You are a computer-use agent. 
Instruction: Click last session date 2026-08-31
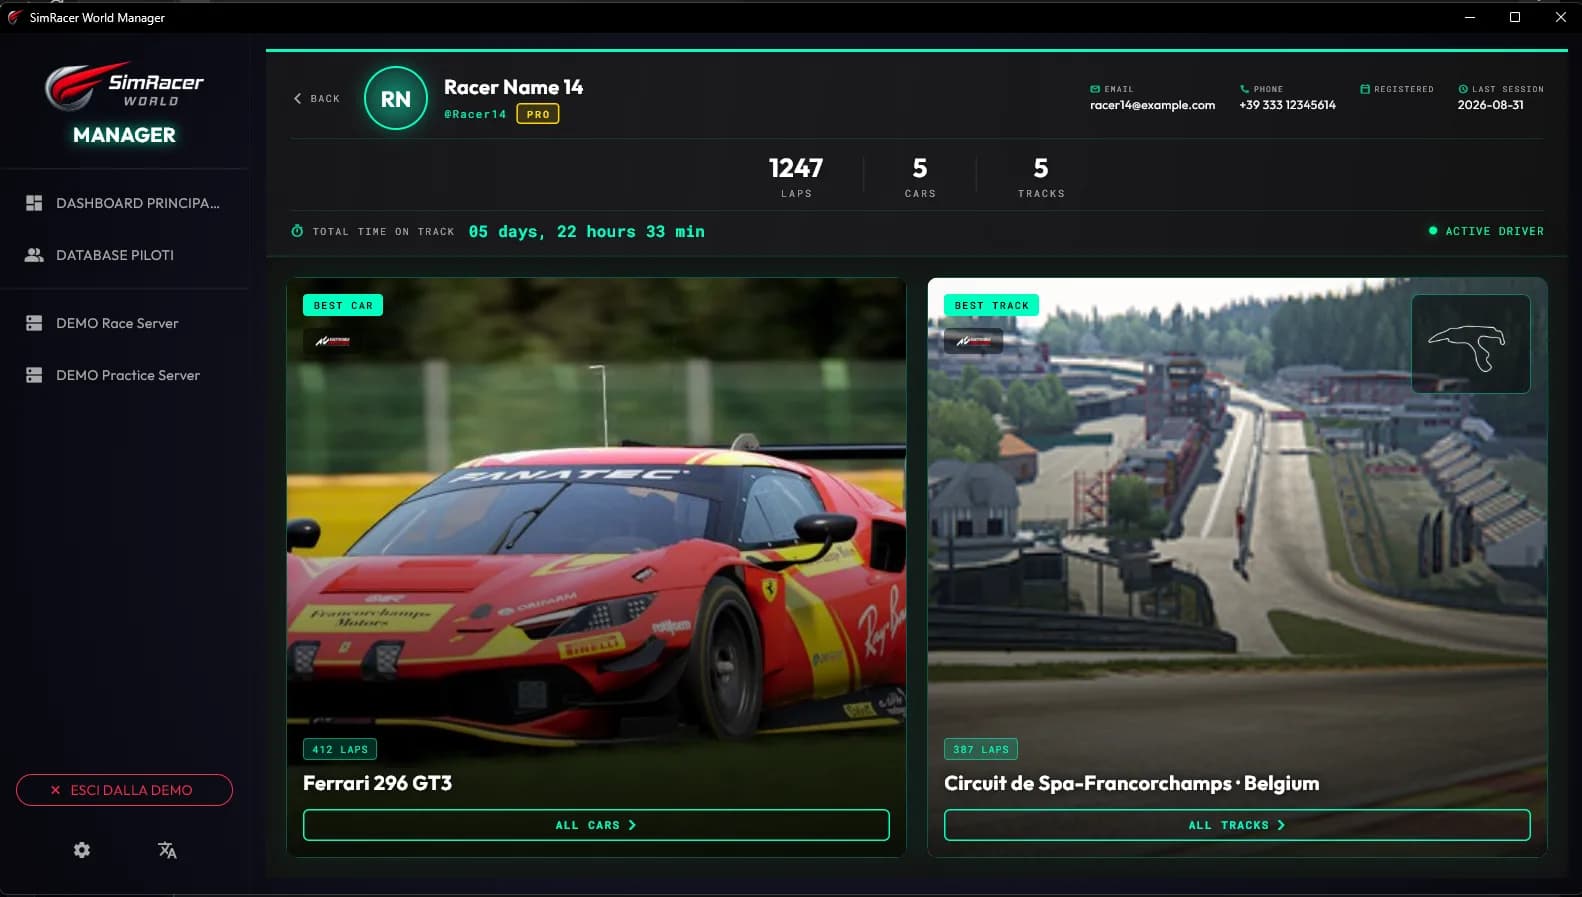click(1490, 105)
